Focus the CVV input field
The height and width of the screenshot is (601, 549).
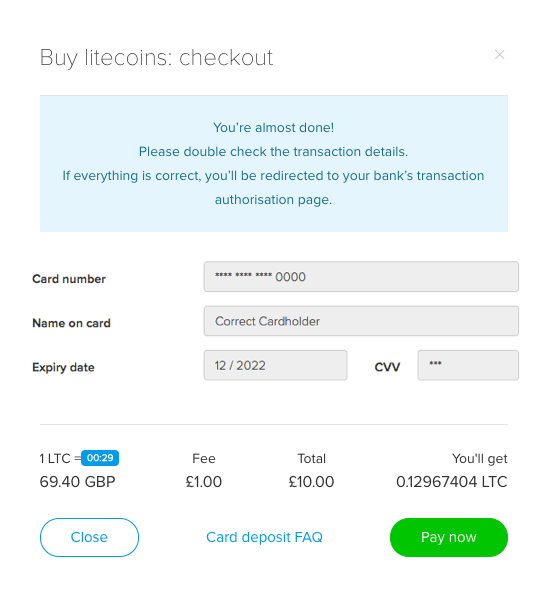(468, 365)
